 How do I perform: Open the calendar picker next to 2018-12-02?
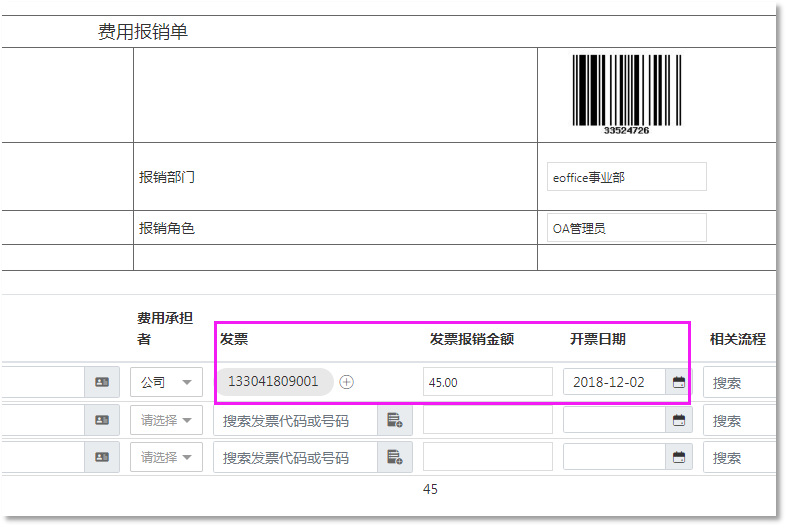tap(679, 382)
